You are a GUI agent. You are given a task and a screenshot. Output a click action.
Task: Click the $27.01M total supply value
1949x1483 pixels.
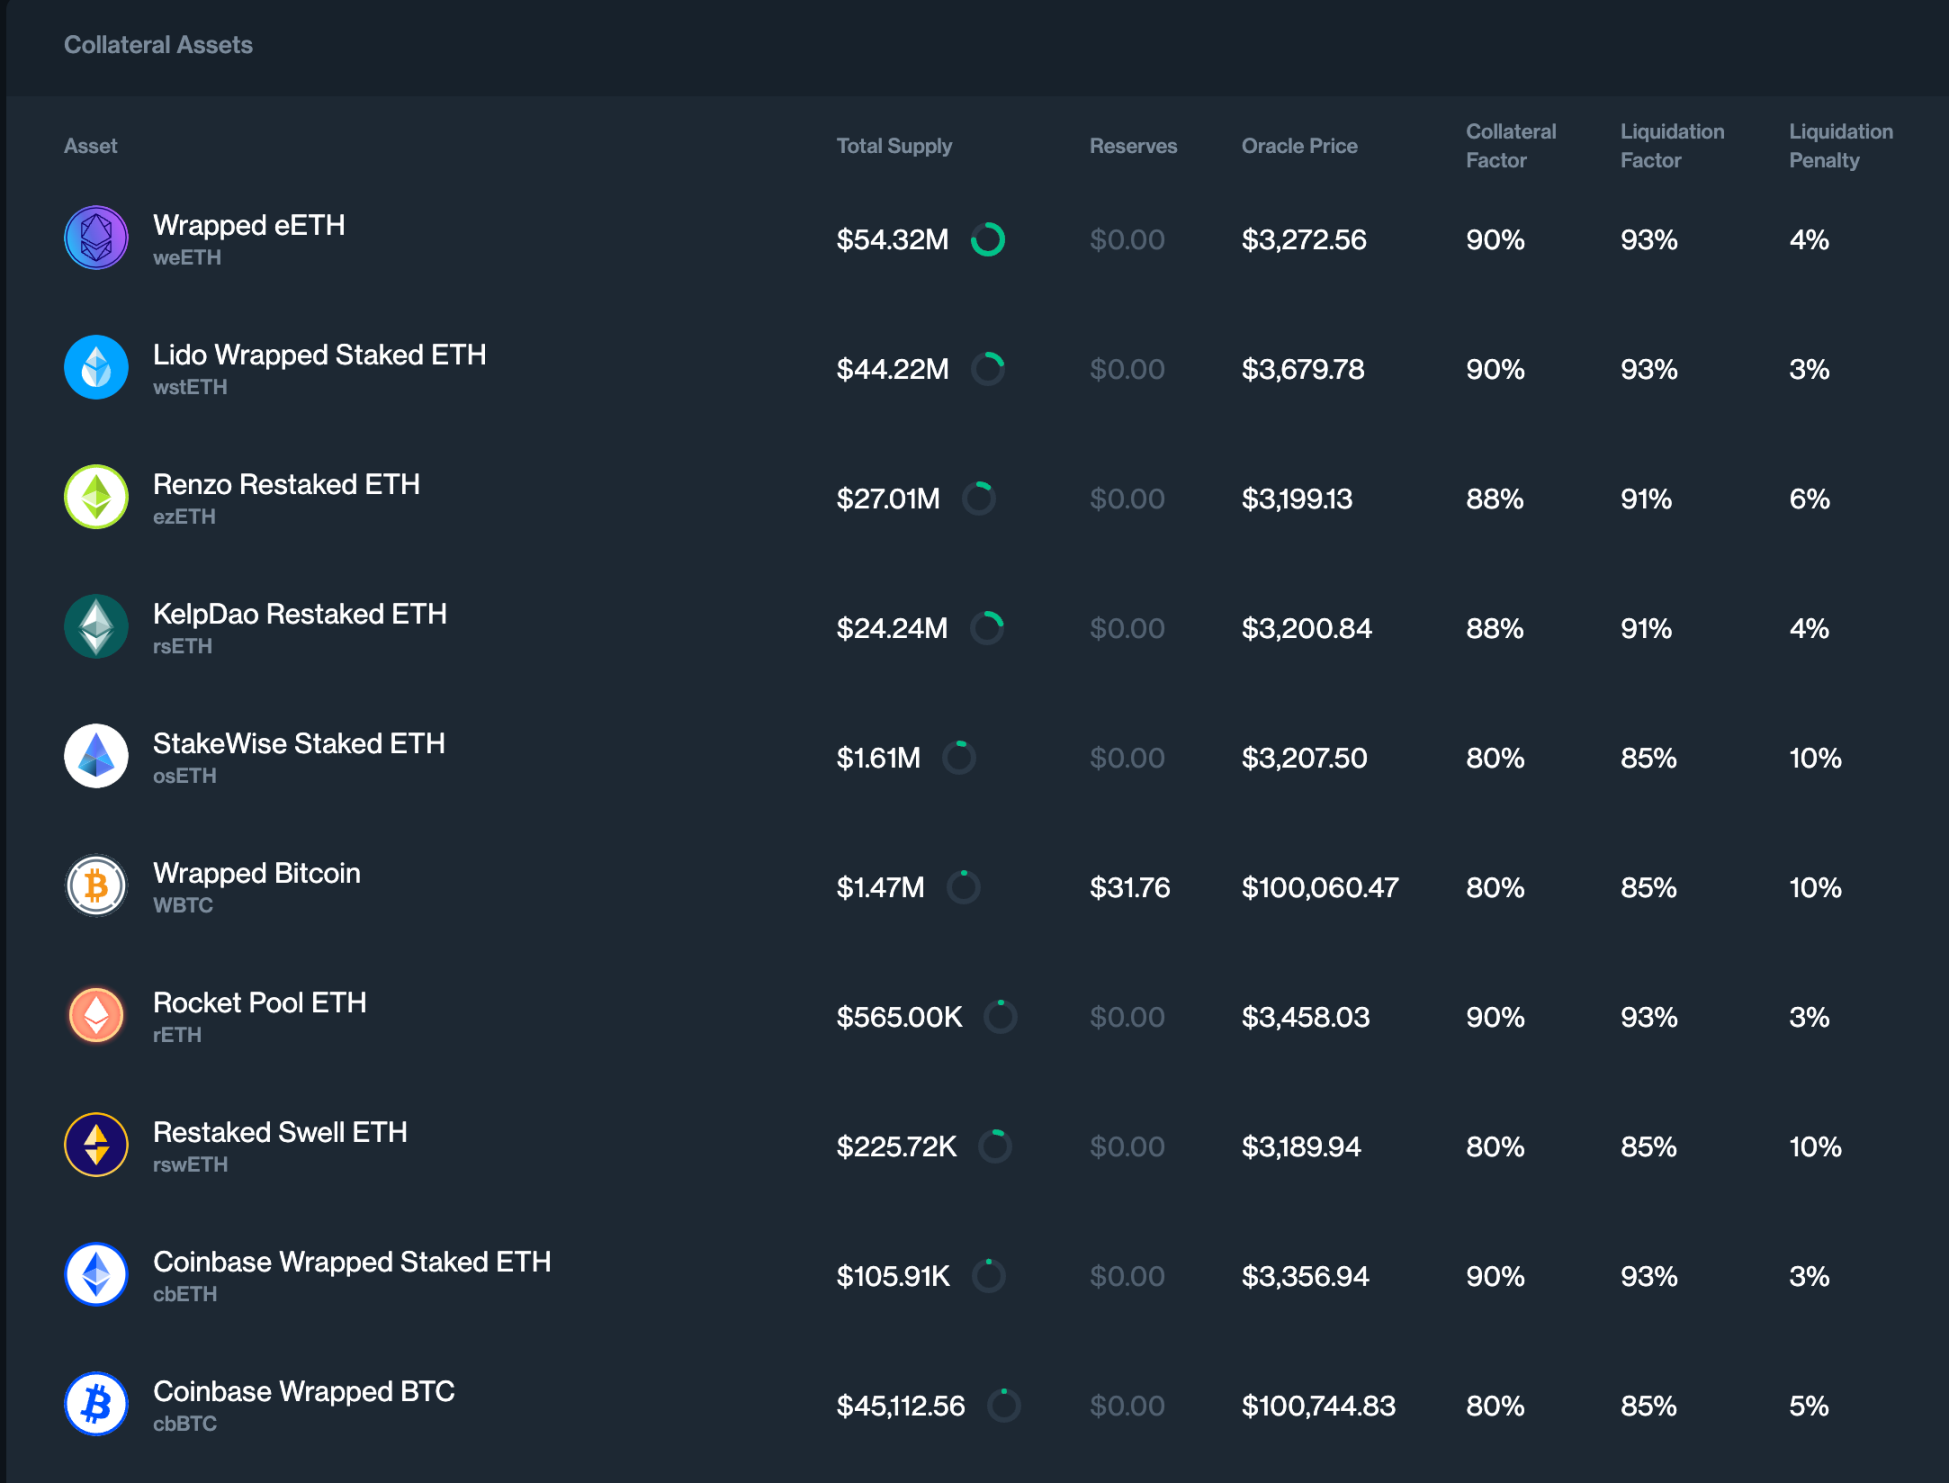click(888, 499)
